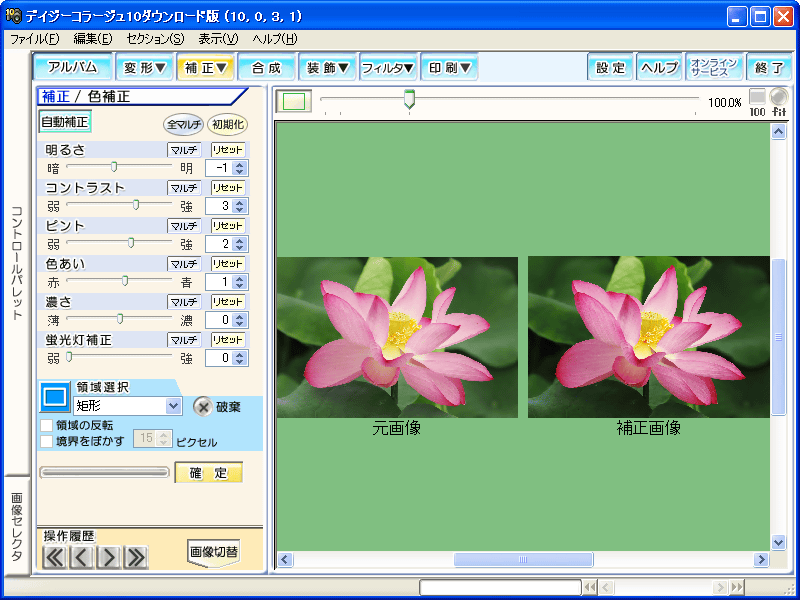Click the app icon in the title bar
Screen dimensions: 800x600
click(x=13, y=16)
